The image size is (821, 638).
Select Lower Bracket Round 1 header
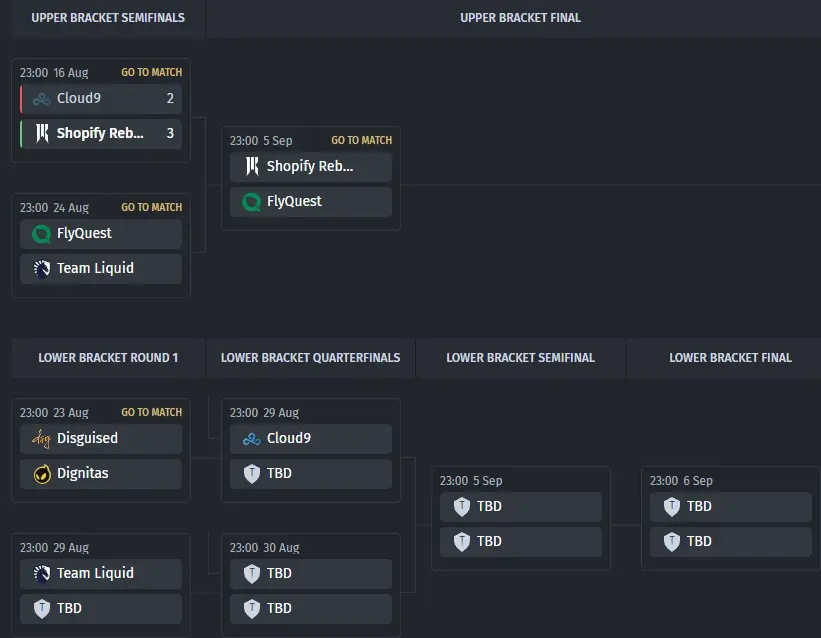point(108,358)
